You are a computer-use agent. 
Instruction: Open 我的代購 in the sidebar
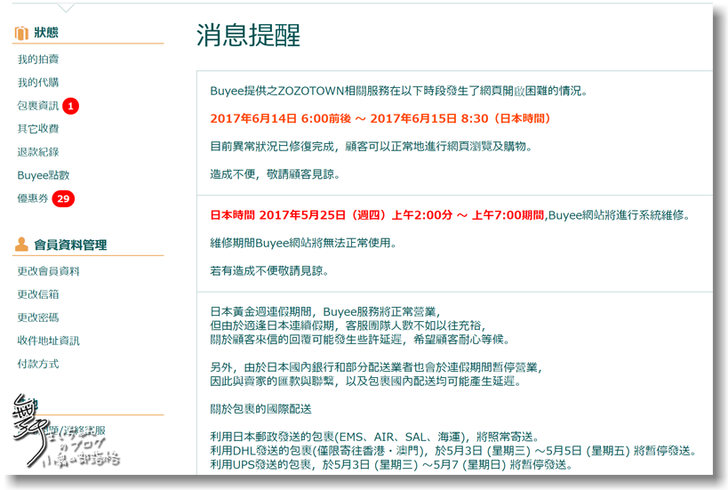(38, 82)
